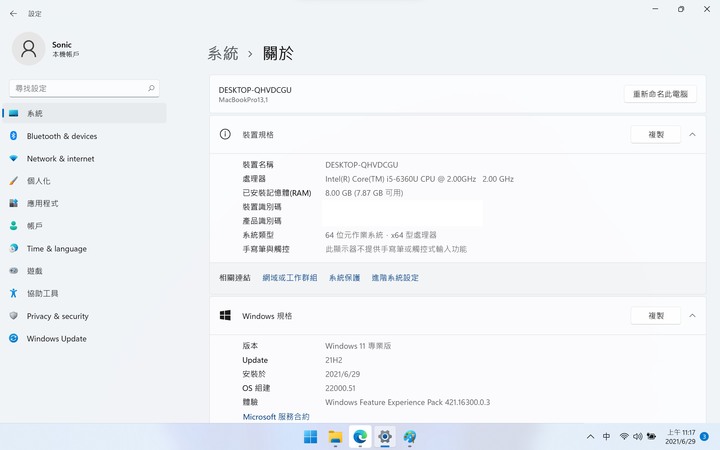Open the 系統保護 link
The width and height of the screenshot is (720, 450).
pos(344,277)
